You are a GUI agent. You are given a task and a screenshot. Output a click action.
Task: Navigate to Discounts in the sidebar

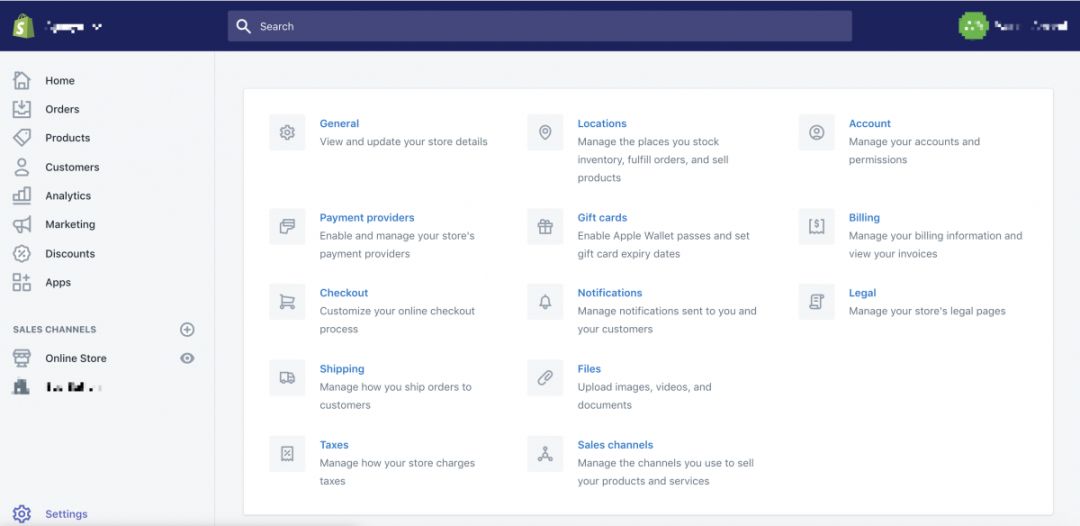click(70, 254)
